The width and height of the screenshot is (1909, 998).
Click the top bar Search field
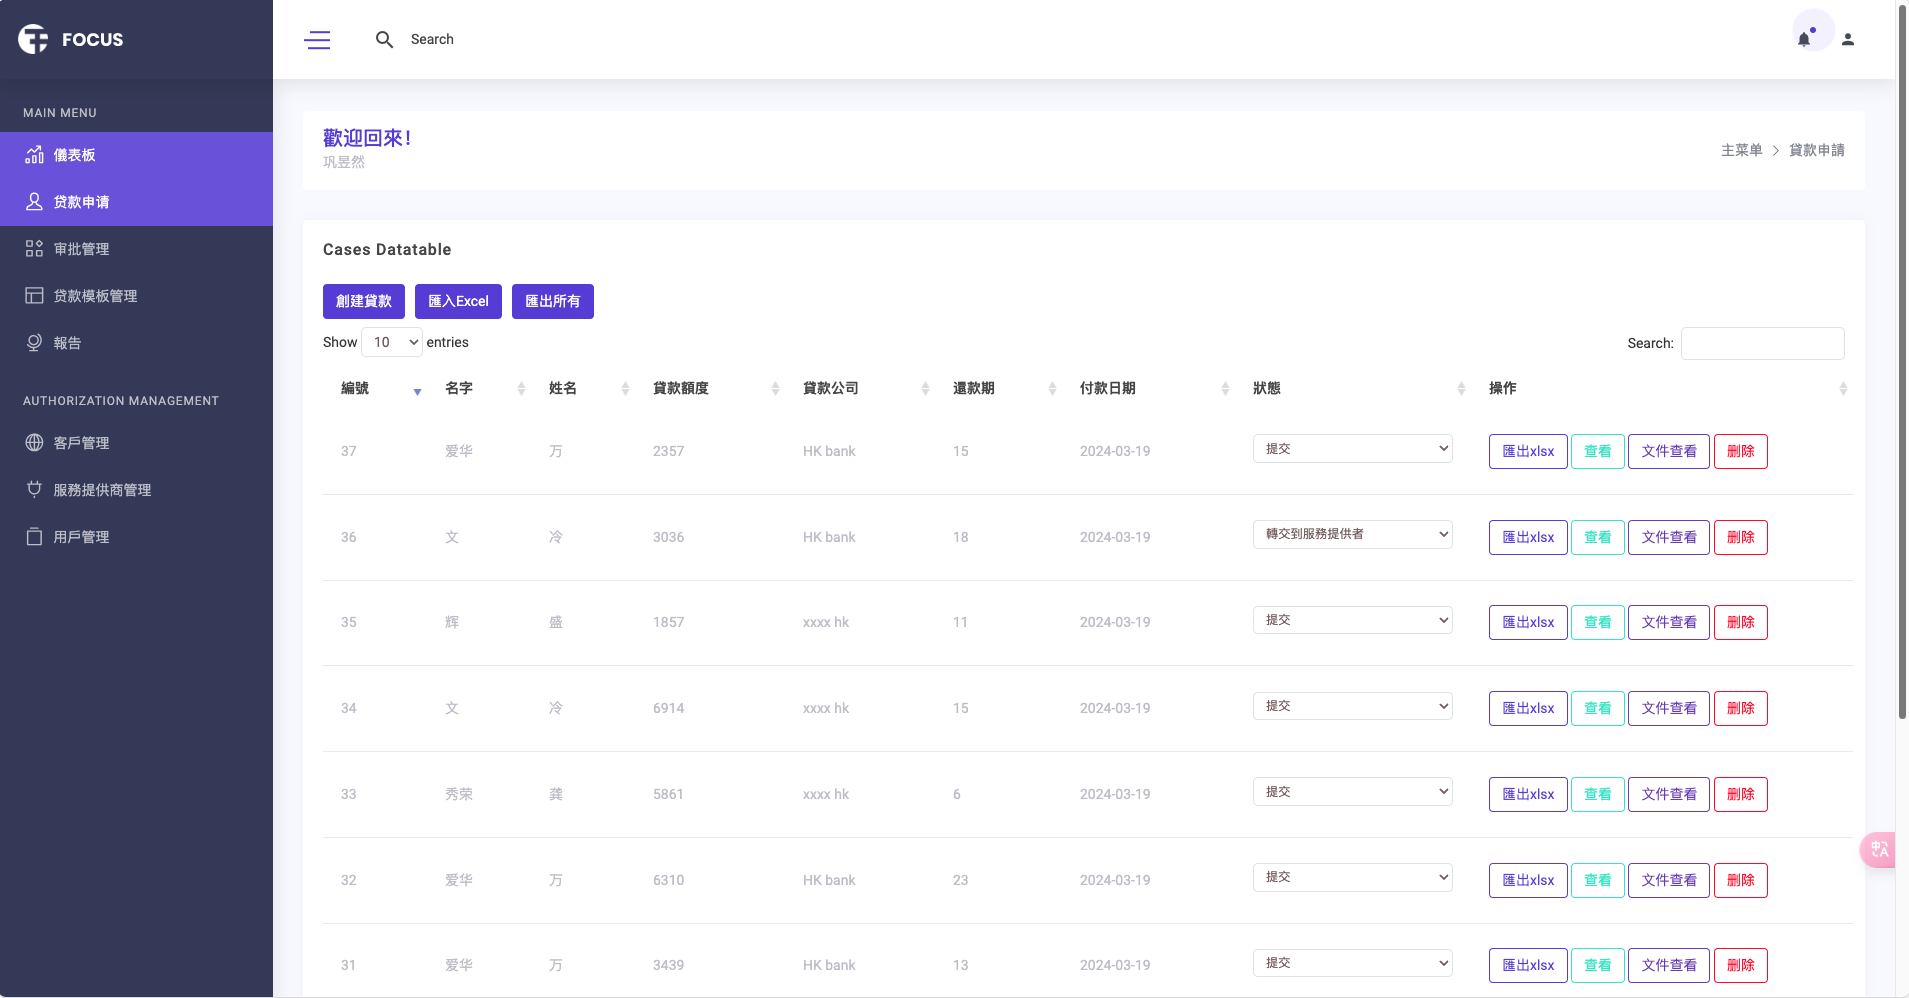click(x=432, y=39)
